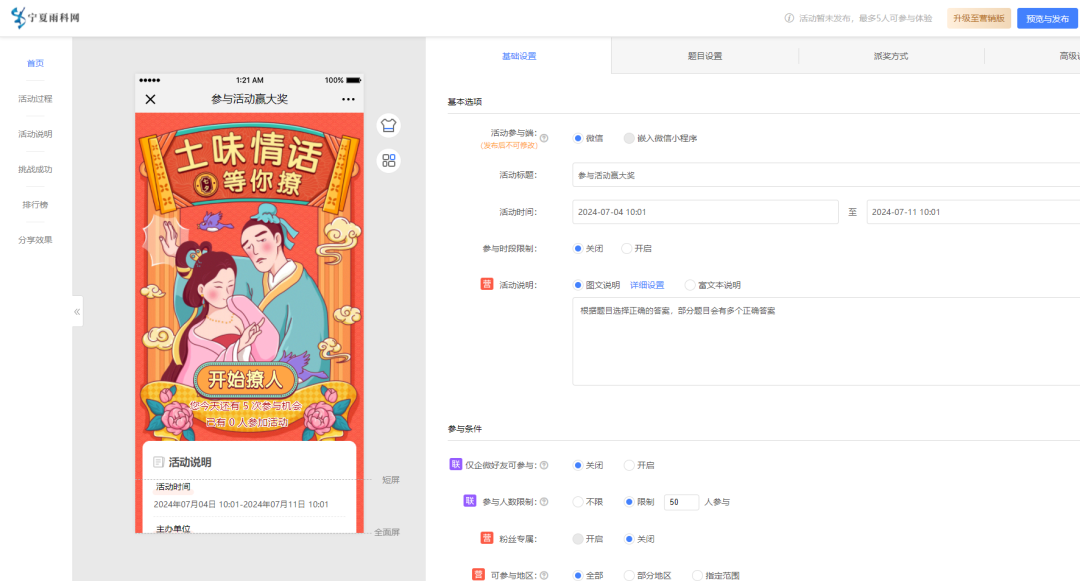The image size is (1080, 581).
Task: Click the red 营 badge beside 活动说明
Action: point(487,284)
